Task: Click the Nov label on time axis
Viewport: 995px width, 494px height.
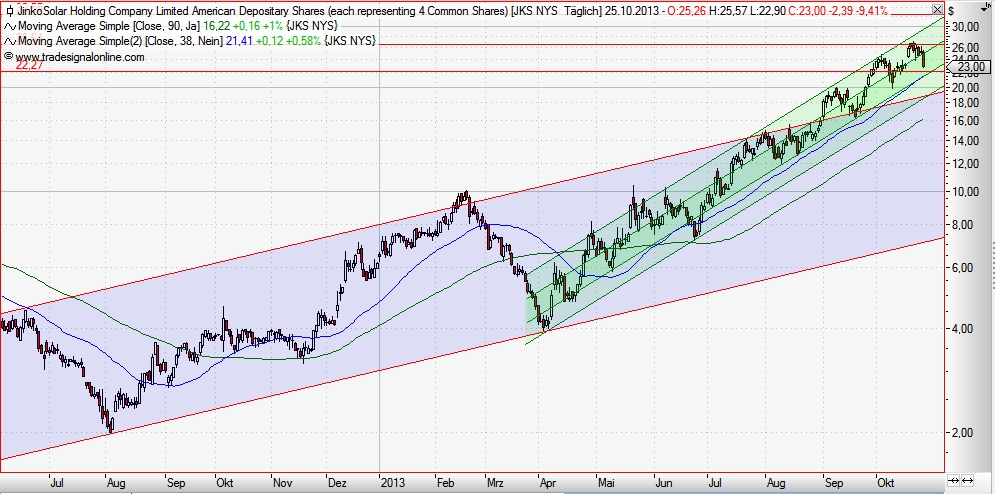Action: 282,483
